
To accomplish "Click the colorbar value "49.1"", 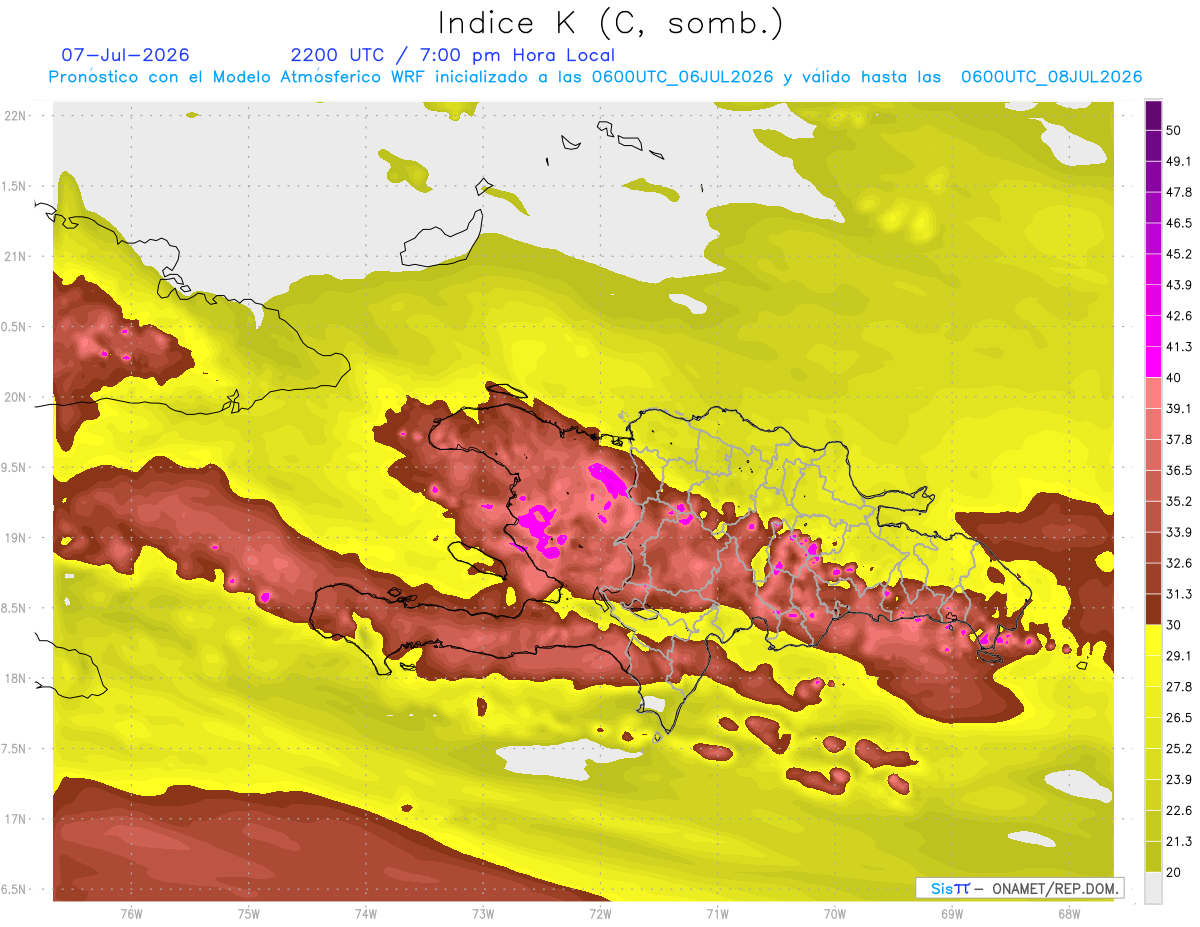I will [1178, 161].
